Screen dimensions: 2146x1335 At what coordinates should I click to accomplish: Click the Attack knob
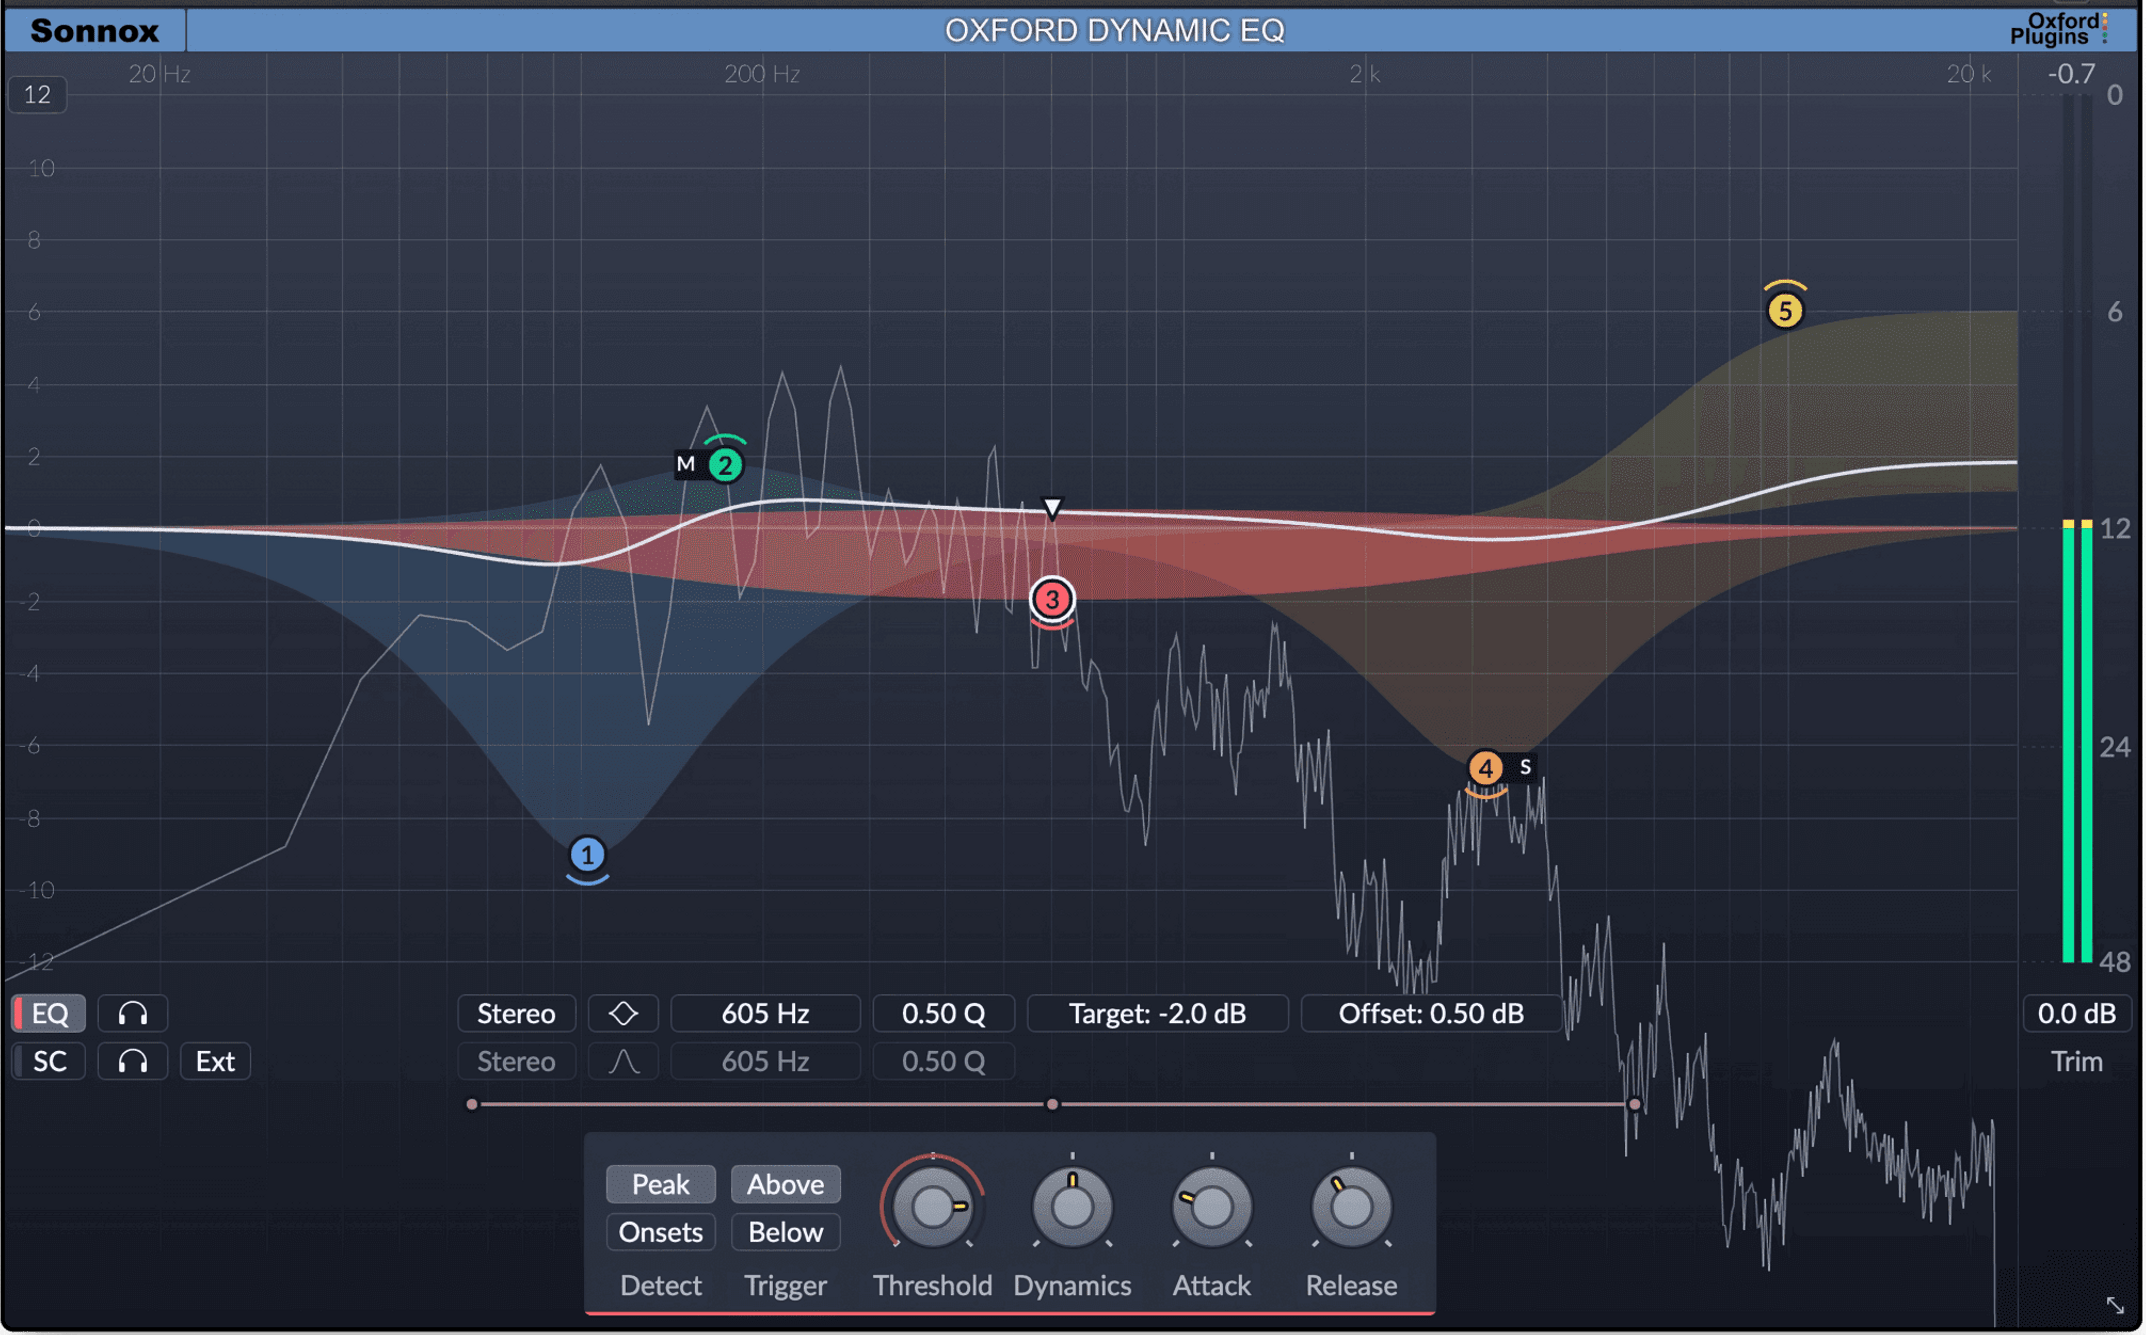1212,1207
